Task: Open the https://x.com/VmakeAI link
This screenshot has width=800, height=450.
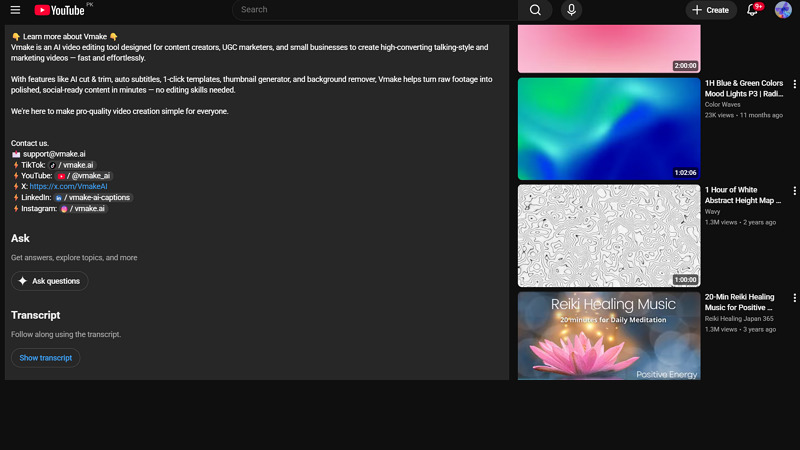Action: pos(68,186)
